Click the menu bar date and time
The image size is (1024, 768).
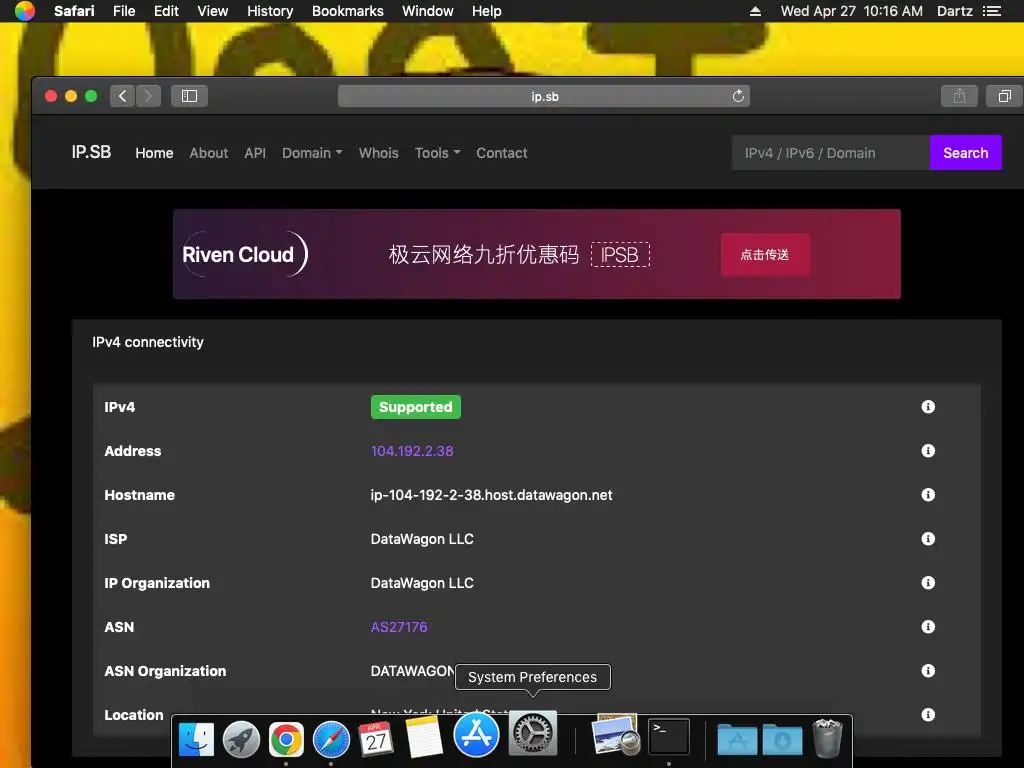point(852,11)
